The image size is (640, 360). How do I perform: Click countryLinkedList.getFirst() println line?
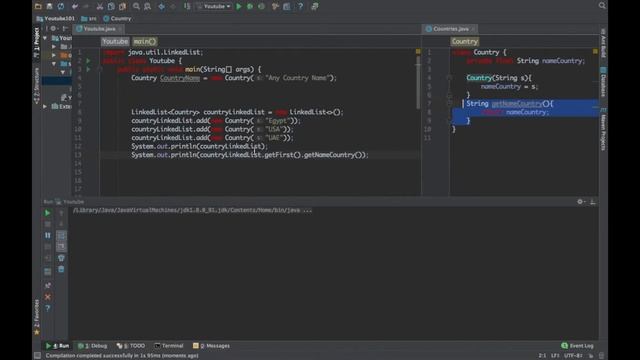[249, 155]
